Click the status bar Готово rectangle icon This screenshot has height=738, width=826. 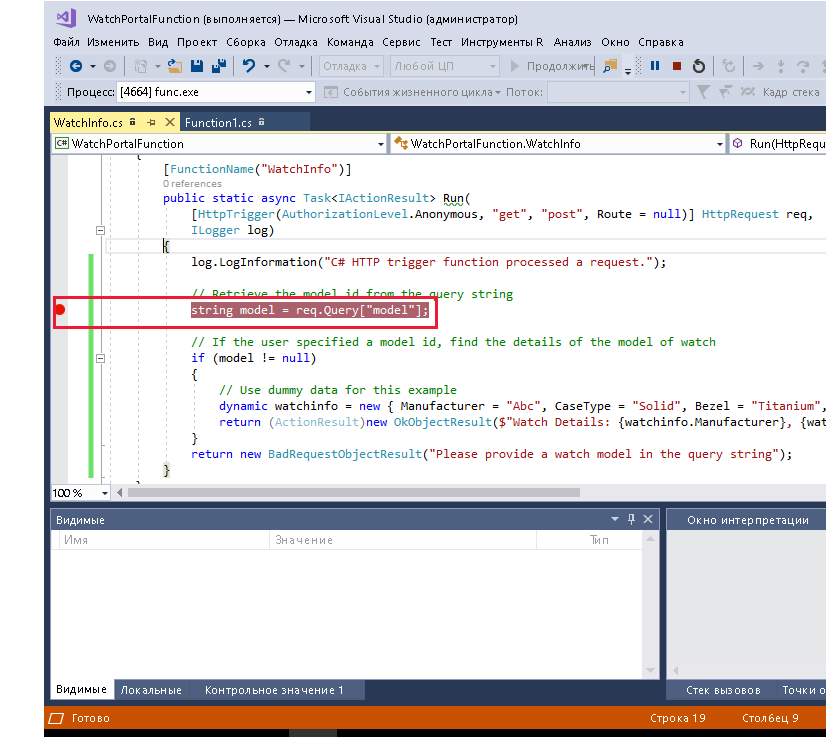[x=56, y=718]
